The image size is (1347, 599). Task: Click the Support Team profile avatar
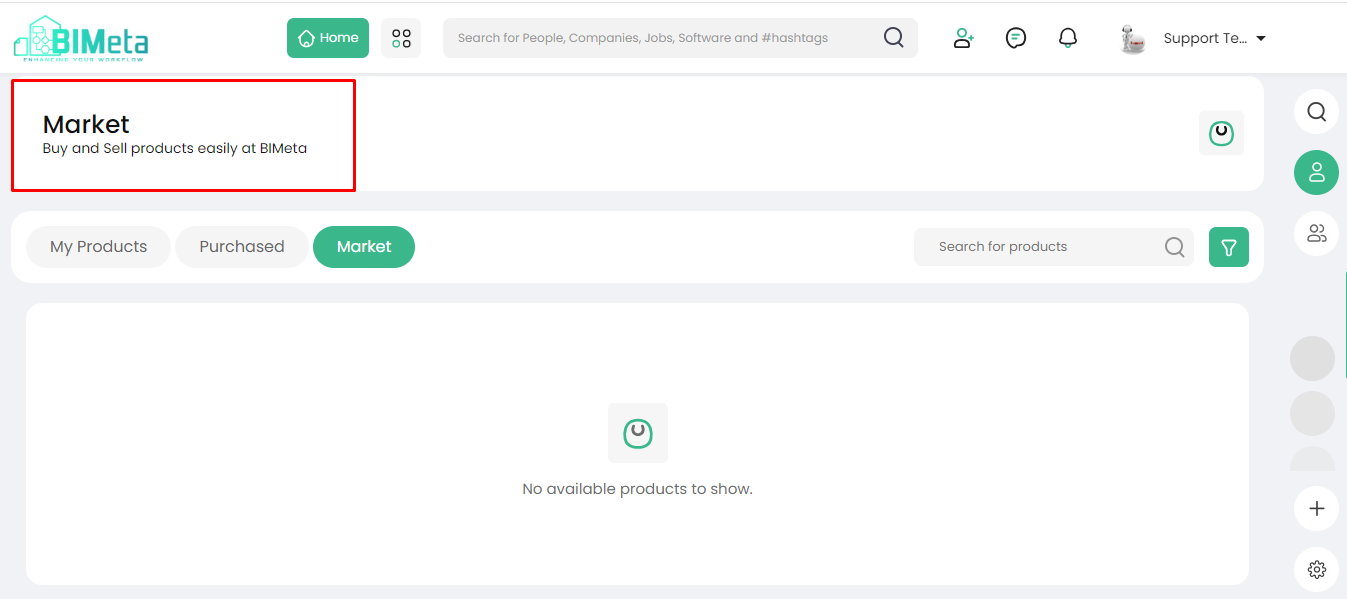point(1133,39)
